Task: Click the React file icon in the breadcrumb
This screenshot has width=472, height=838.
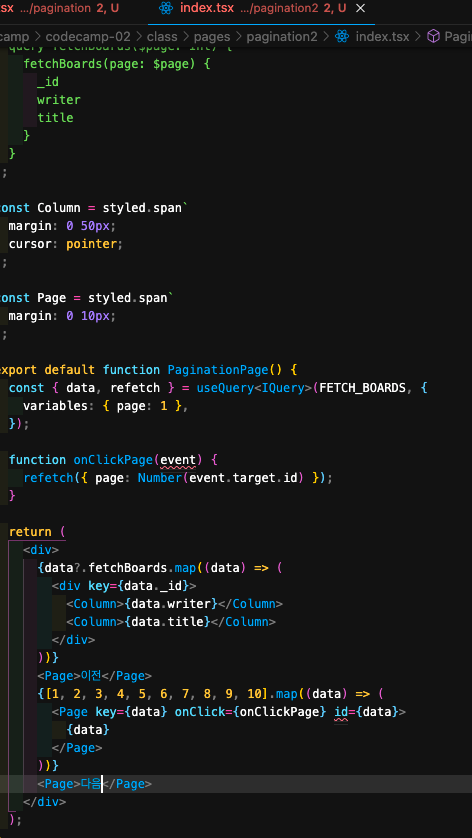Action: click(x=342, y=36)
